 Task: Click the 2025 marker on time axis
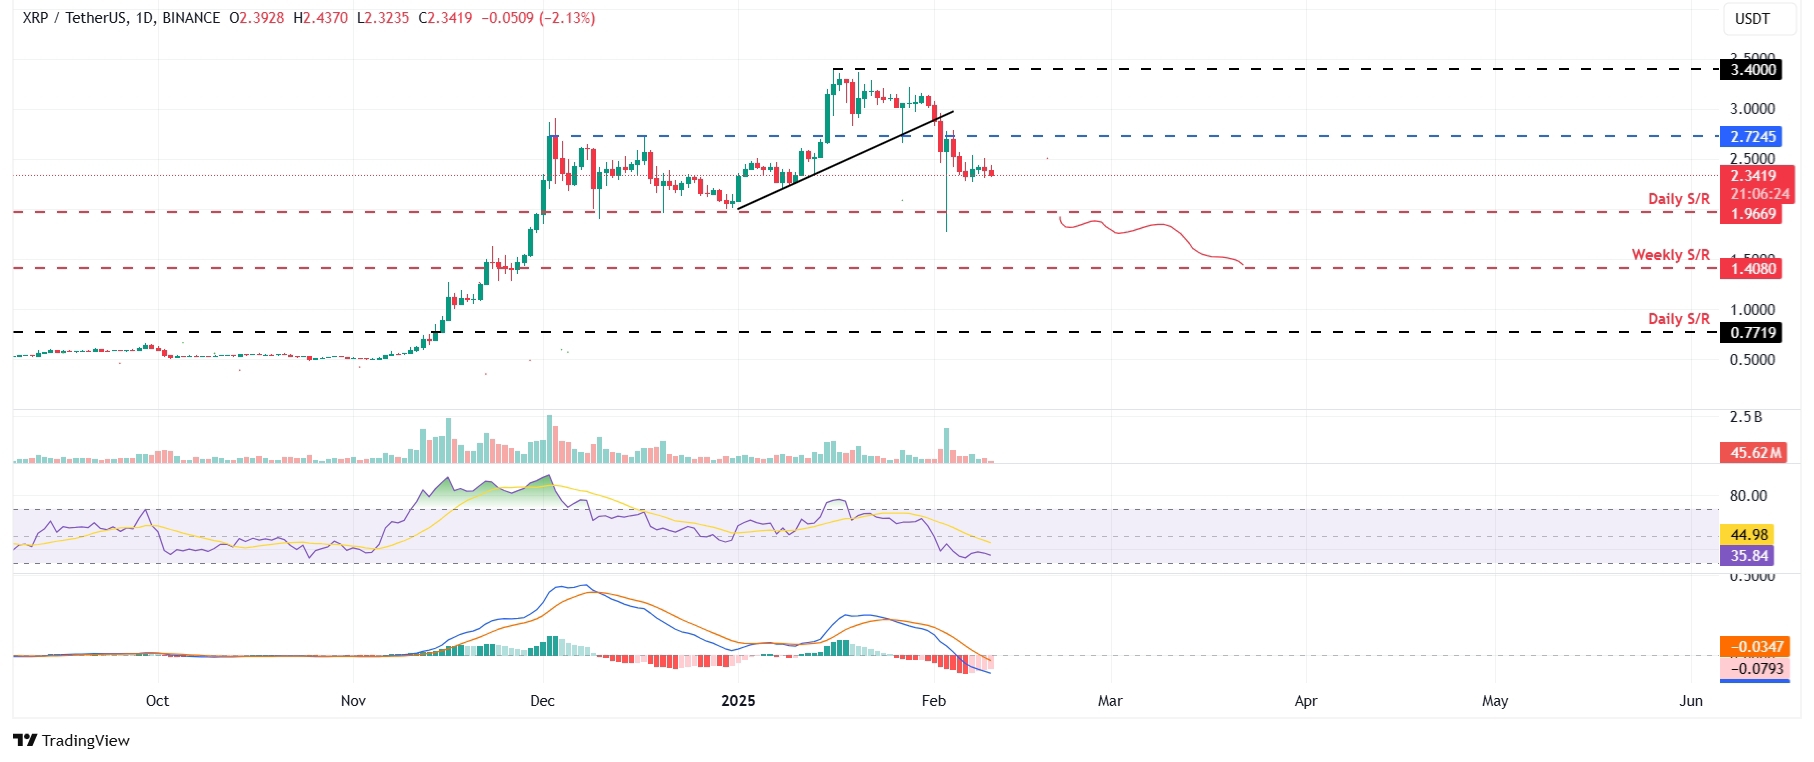pyautogui.click(x=738, y=701)
